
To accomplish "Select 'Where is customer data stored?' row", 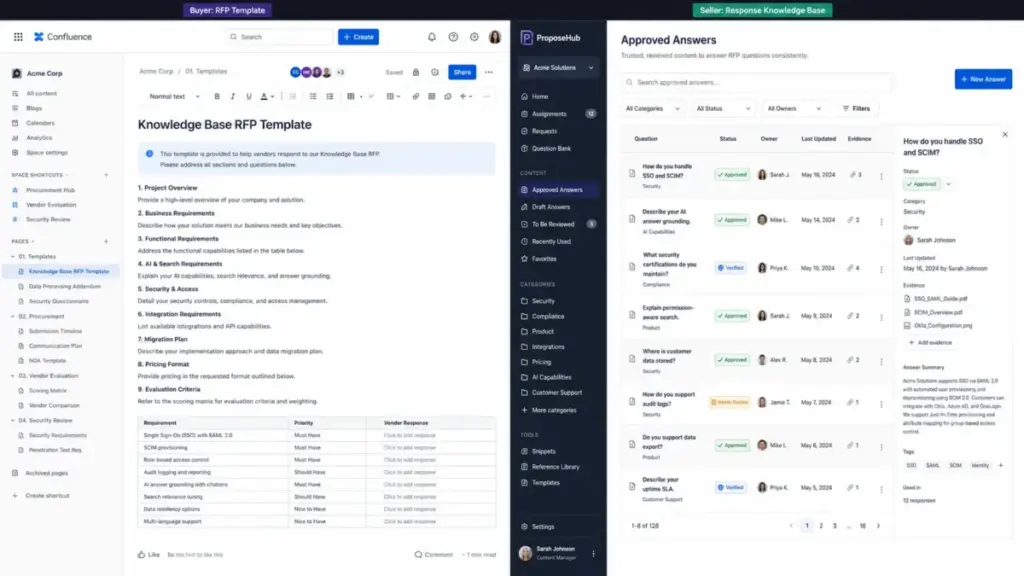I will 756,360.
